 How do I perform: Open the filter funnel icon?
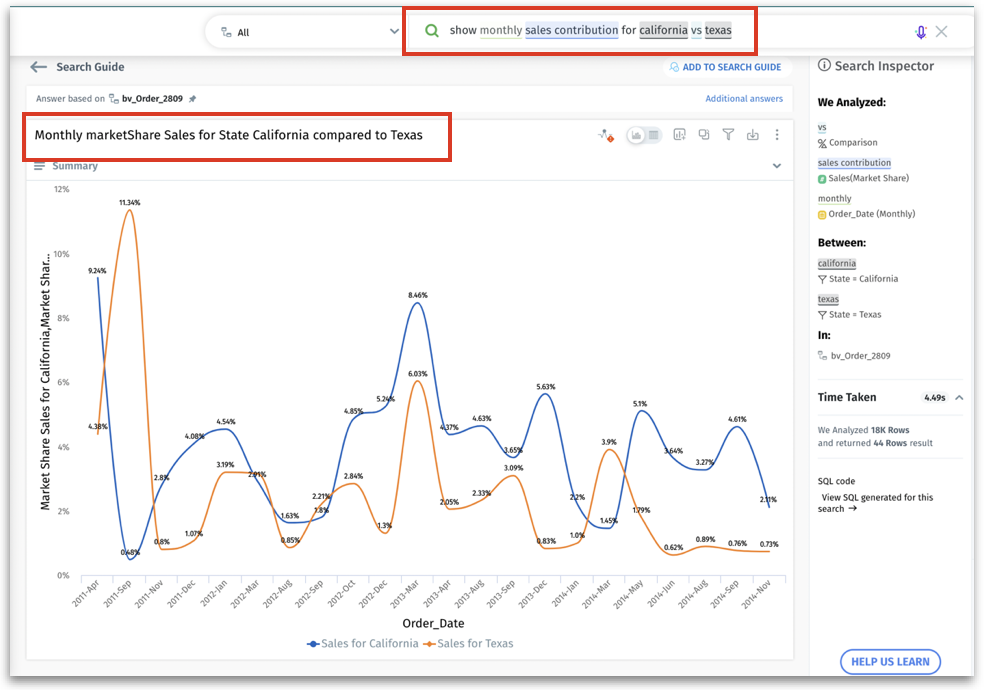(x=729, y=135)
